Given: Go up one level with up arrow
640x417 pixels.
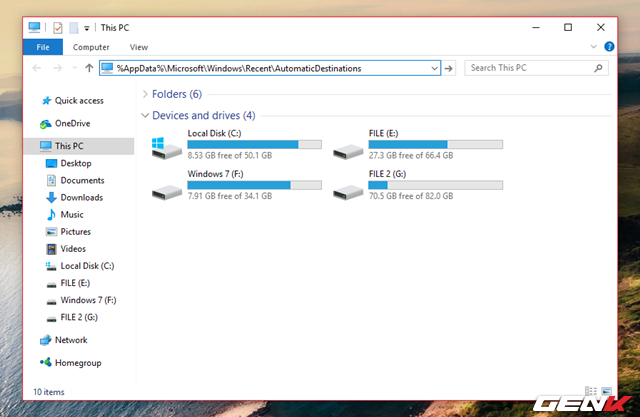Looking at the screenshot, I should point(89,68).
